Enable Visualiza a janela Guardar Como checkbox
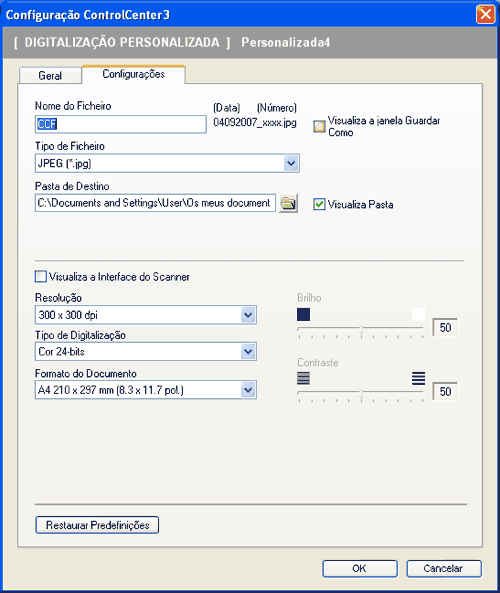Viewport: 500px width, 593px height. click(319, 126)
